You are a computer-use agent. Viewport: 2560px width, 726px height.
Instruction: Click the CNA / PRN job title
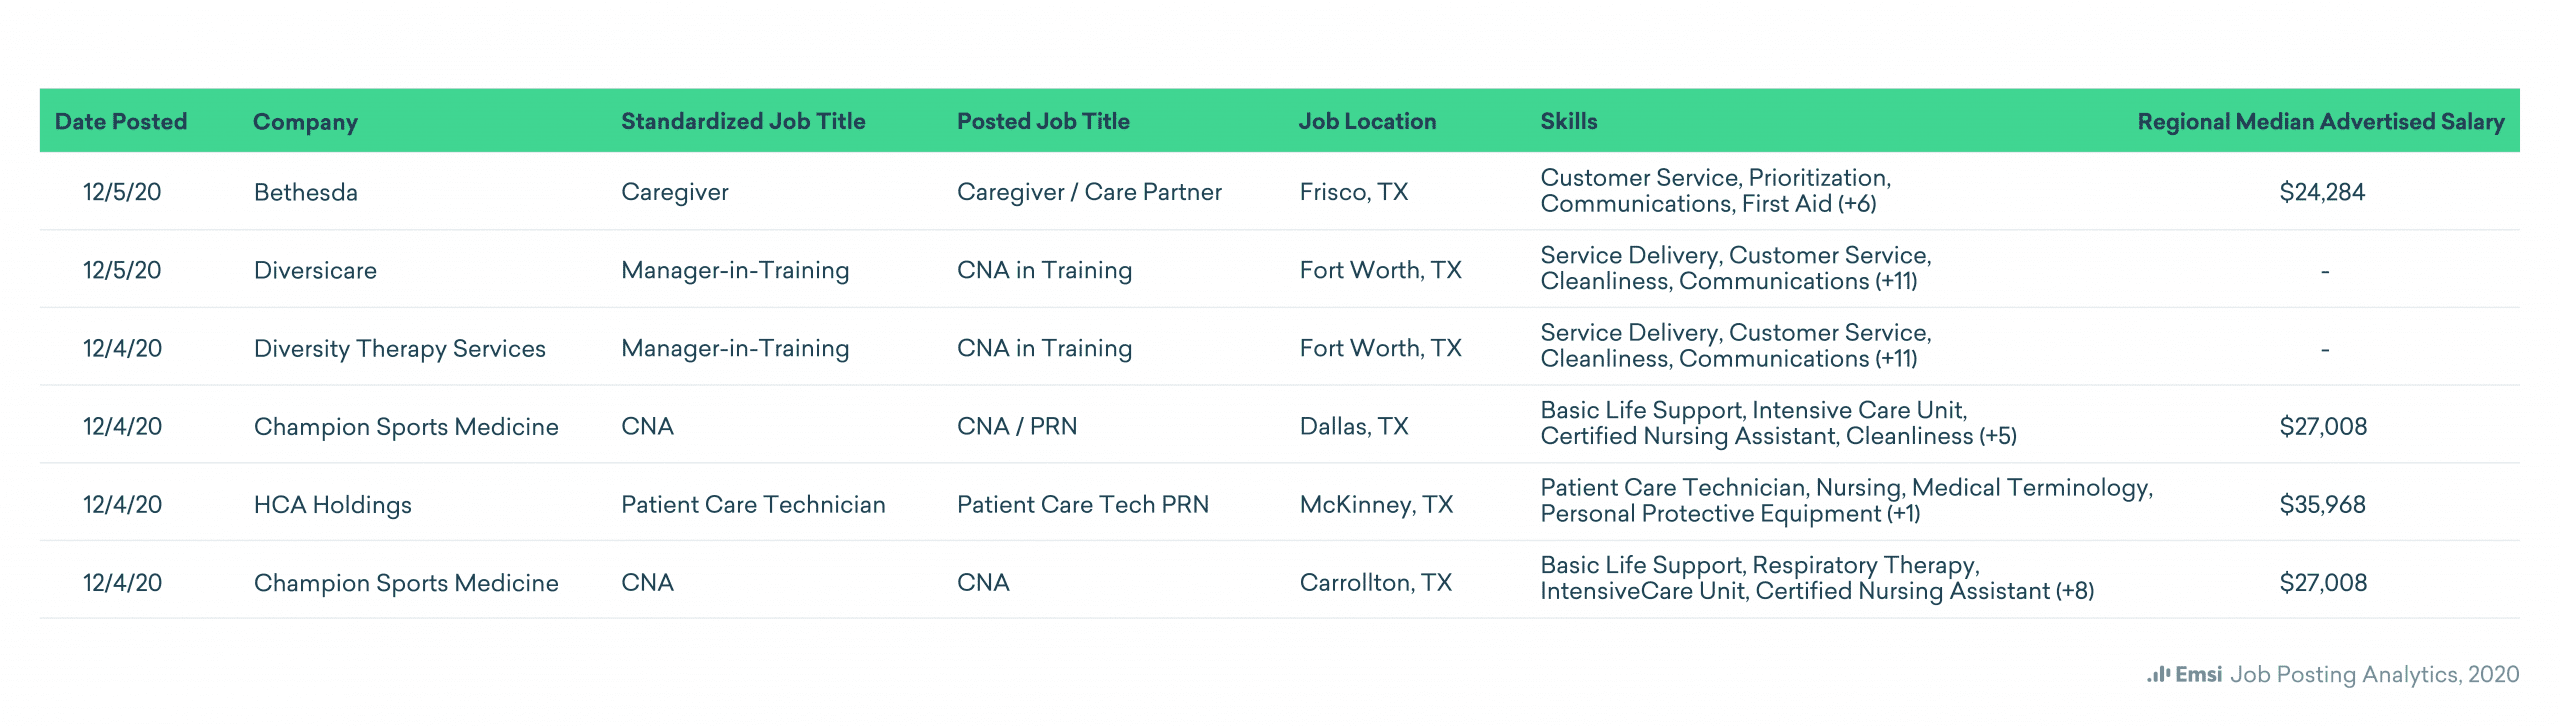(1017, 427)
